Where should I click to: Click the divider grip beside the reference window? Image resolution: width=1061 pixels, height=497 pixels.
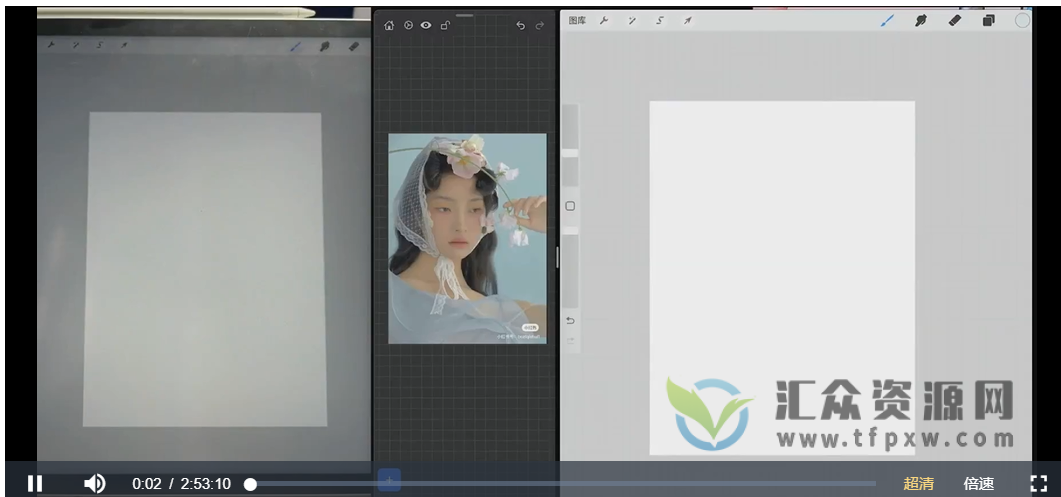[x=557, y=257]
